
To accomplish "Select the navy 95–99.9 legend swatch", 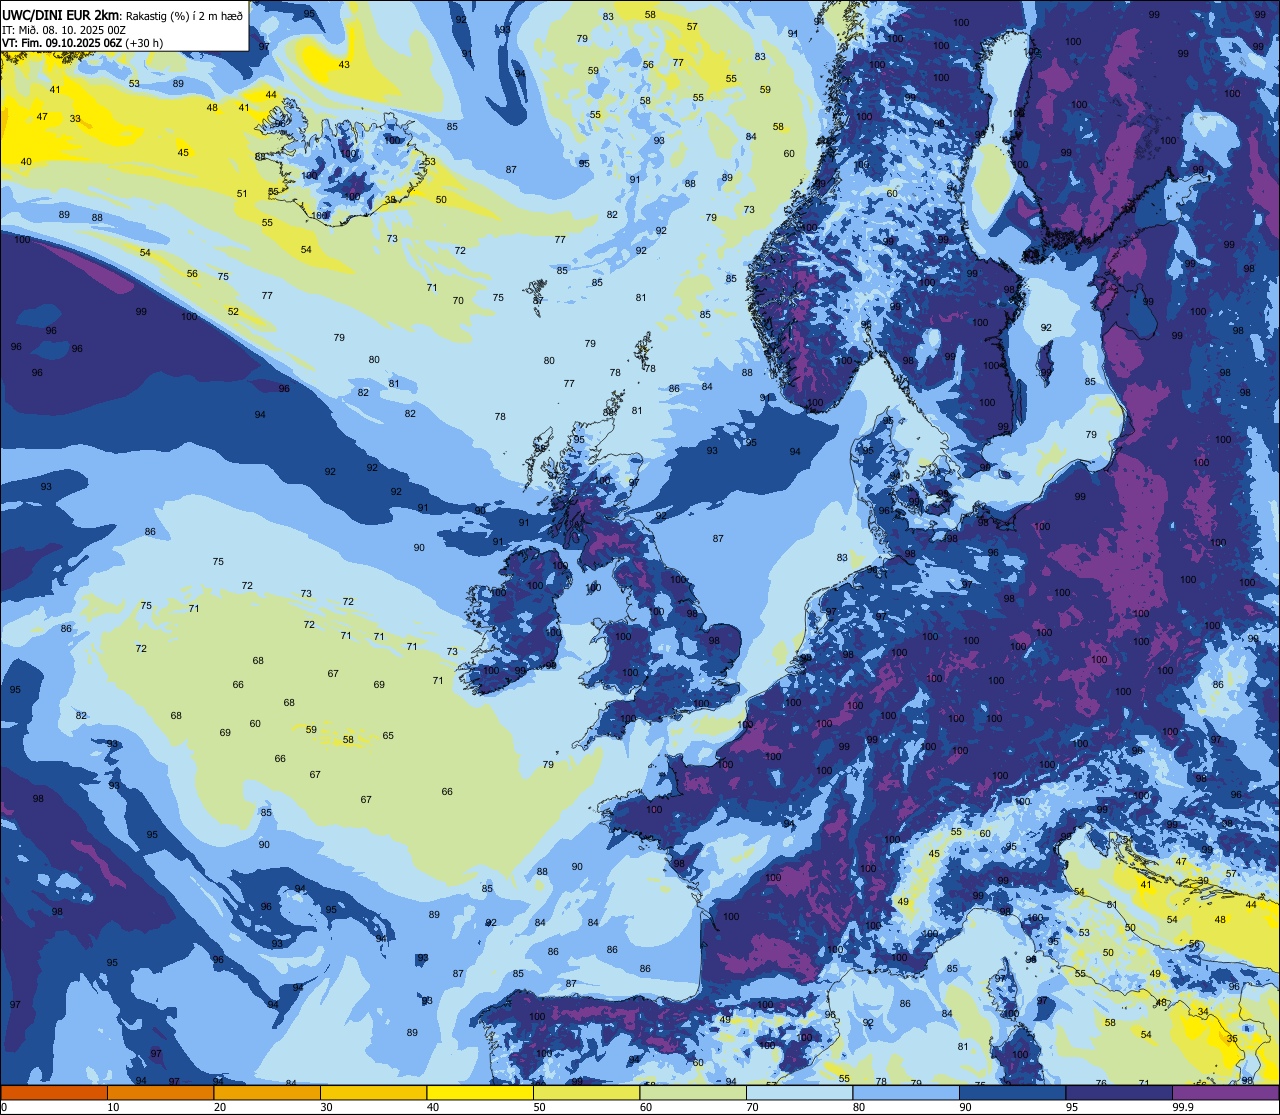I will point(1119,1093).
